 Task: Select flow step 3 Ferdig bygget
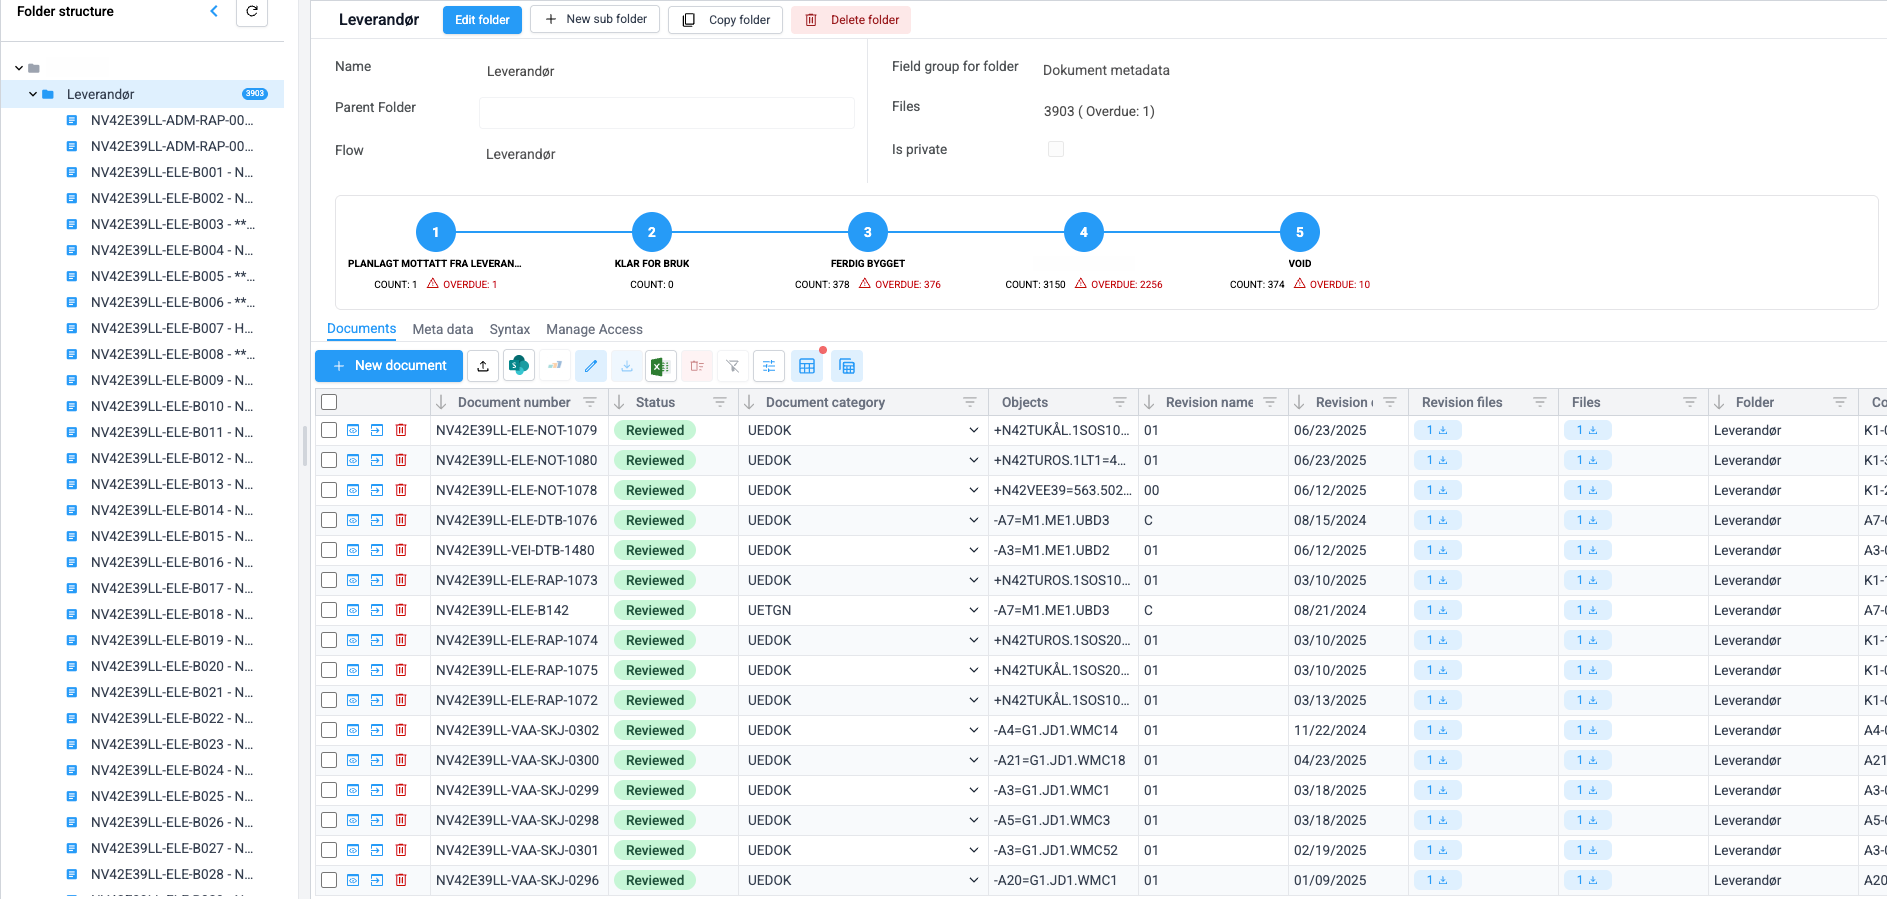click(x=868, y=232)
